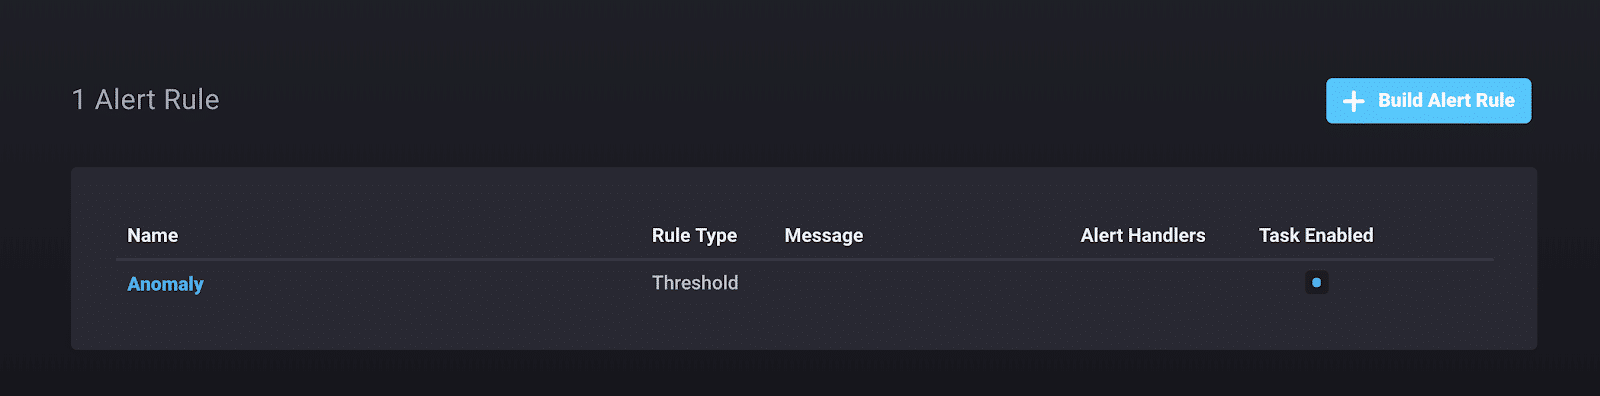This screenshot has width=1600, height=396.
Task: Open the Anomaly alert rule
Action: [165, 284]
